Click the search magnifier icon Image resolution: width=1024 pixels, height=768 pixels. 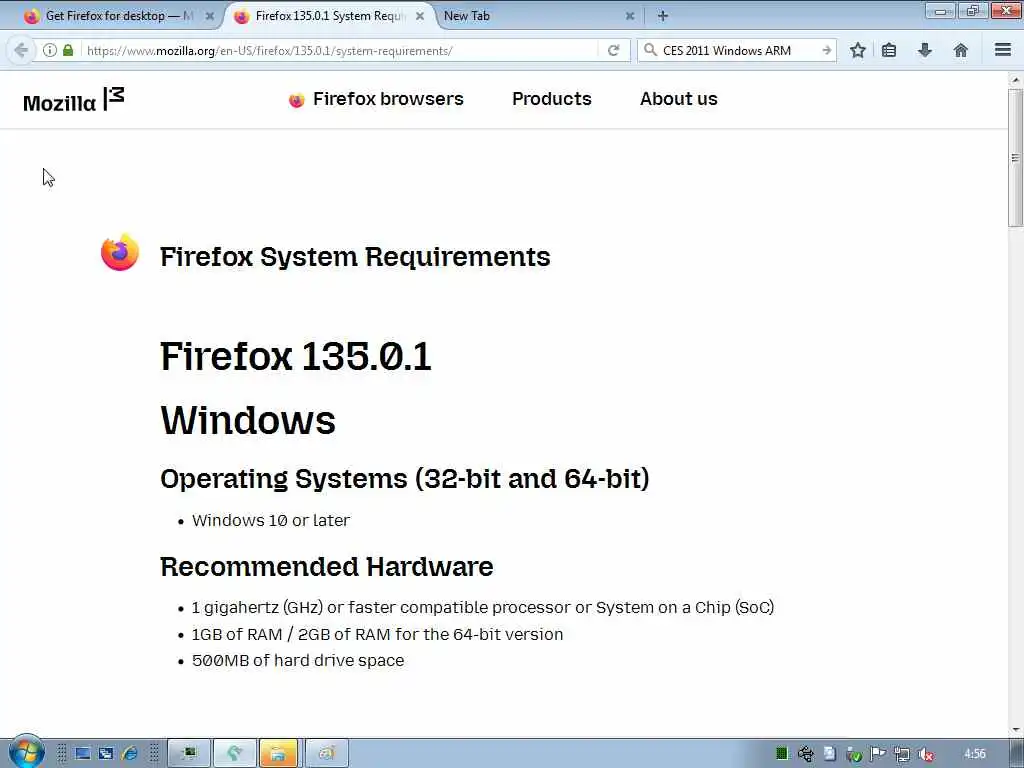tap(650, 50)
